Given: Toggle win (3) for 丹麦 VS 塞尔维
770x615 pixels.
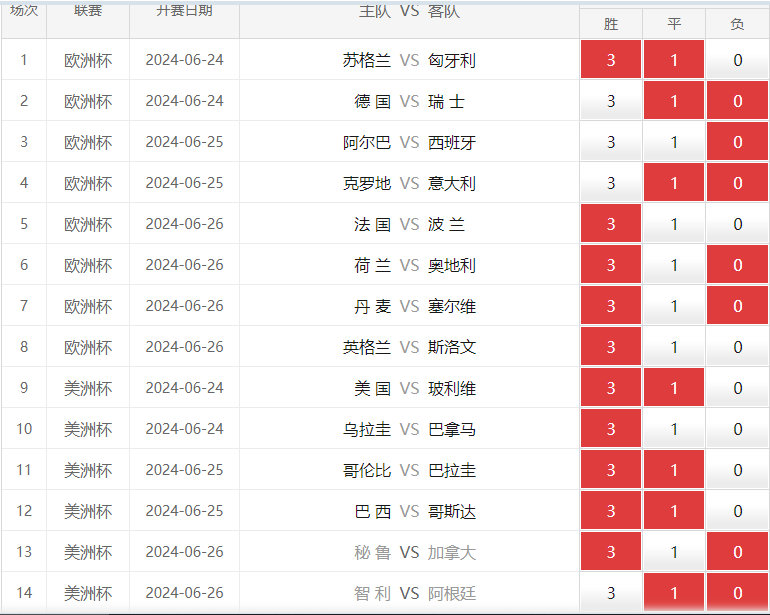Looking at the screenshot, I should 610,306.
